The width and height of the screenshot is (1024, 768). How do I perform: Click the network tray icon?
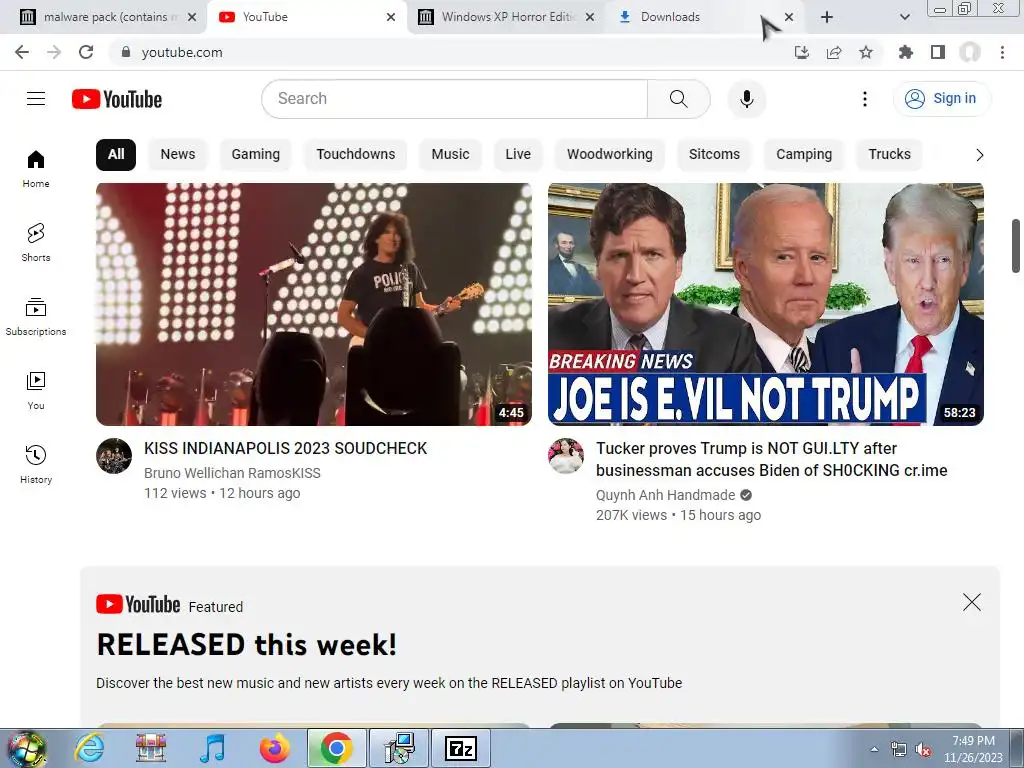tap(899, 750)
